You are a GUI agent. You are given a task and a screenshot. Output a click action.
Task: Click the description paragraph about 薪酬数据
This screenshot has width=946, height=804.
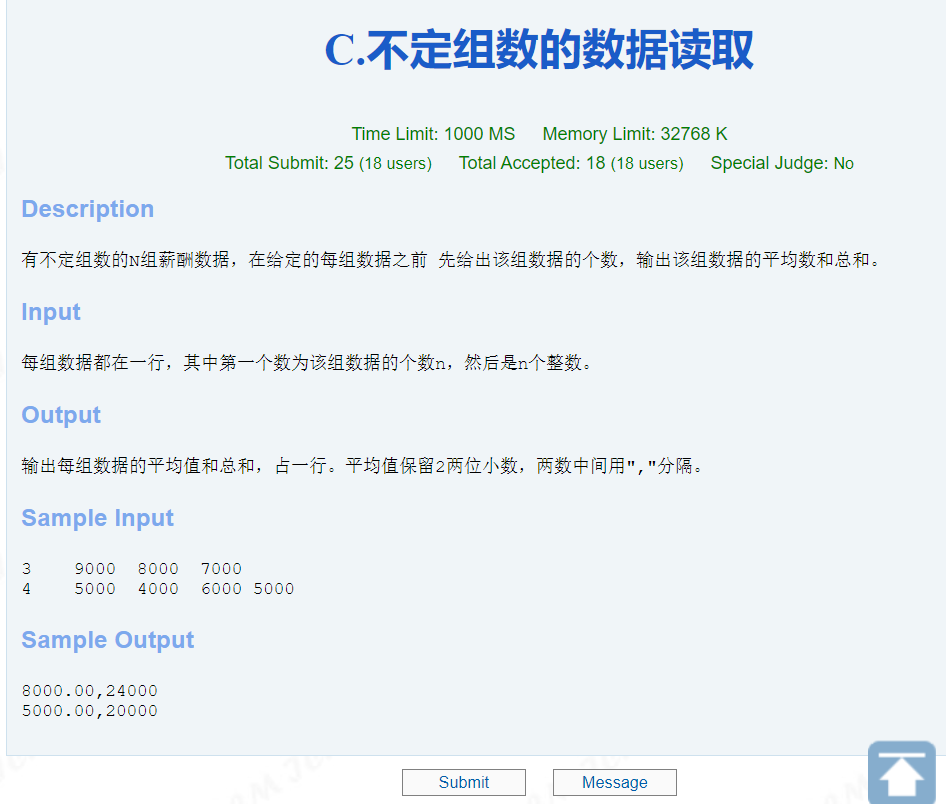451,259
